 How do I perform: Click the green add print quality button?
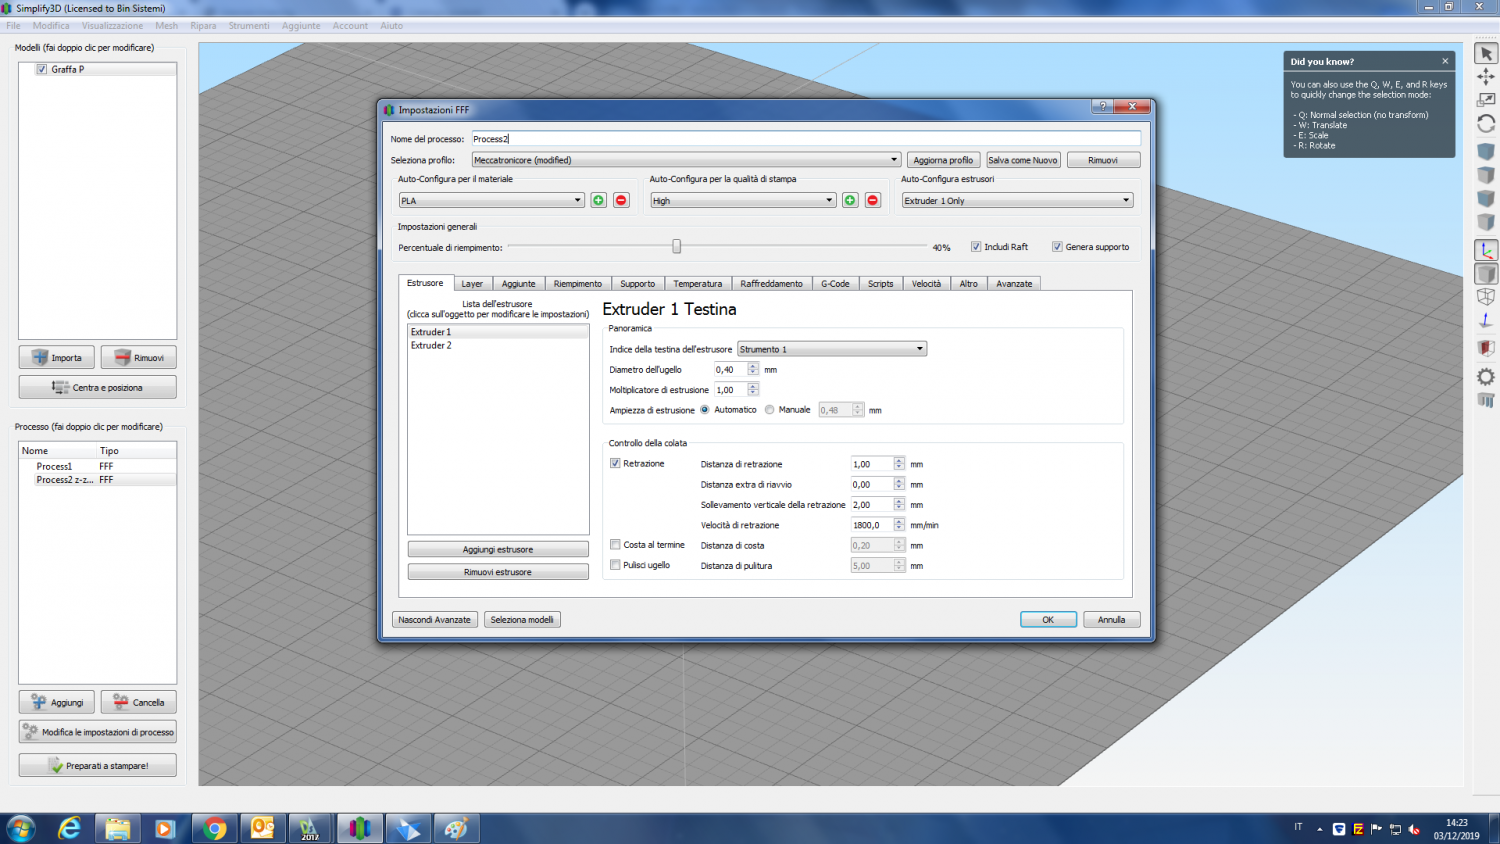(x=850, y=201)
